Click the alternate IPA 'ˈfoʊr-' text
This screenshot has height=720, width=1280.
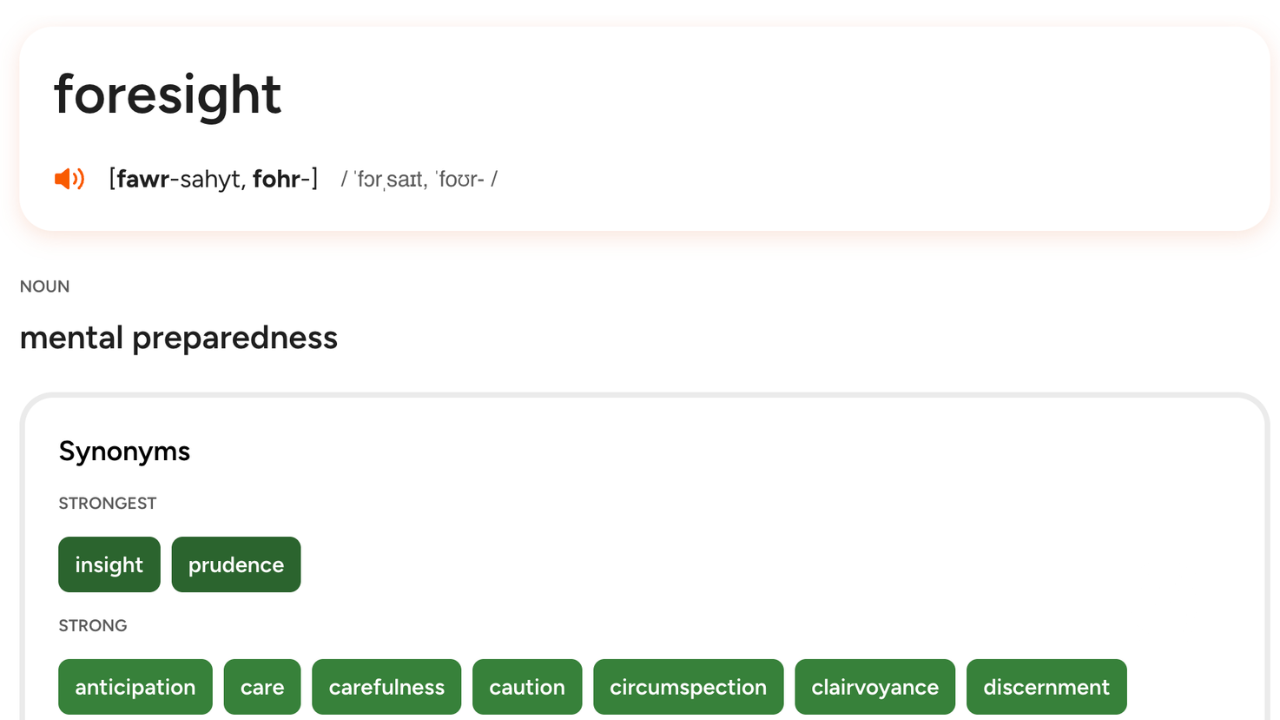click(x=460, y=180)
